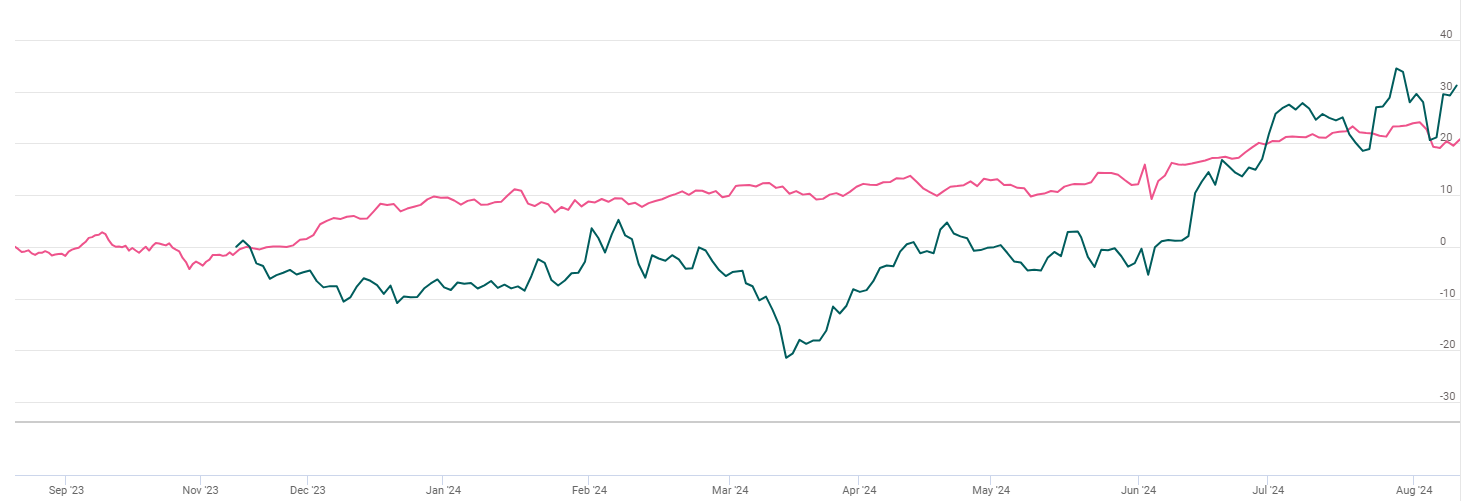
Task: Click the green line's highest peak
Action: pyautogui.click(x=1396, y=68)
